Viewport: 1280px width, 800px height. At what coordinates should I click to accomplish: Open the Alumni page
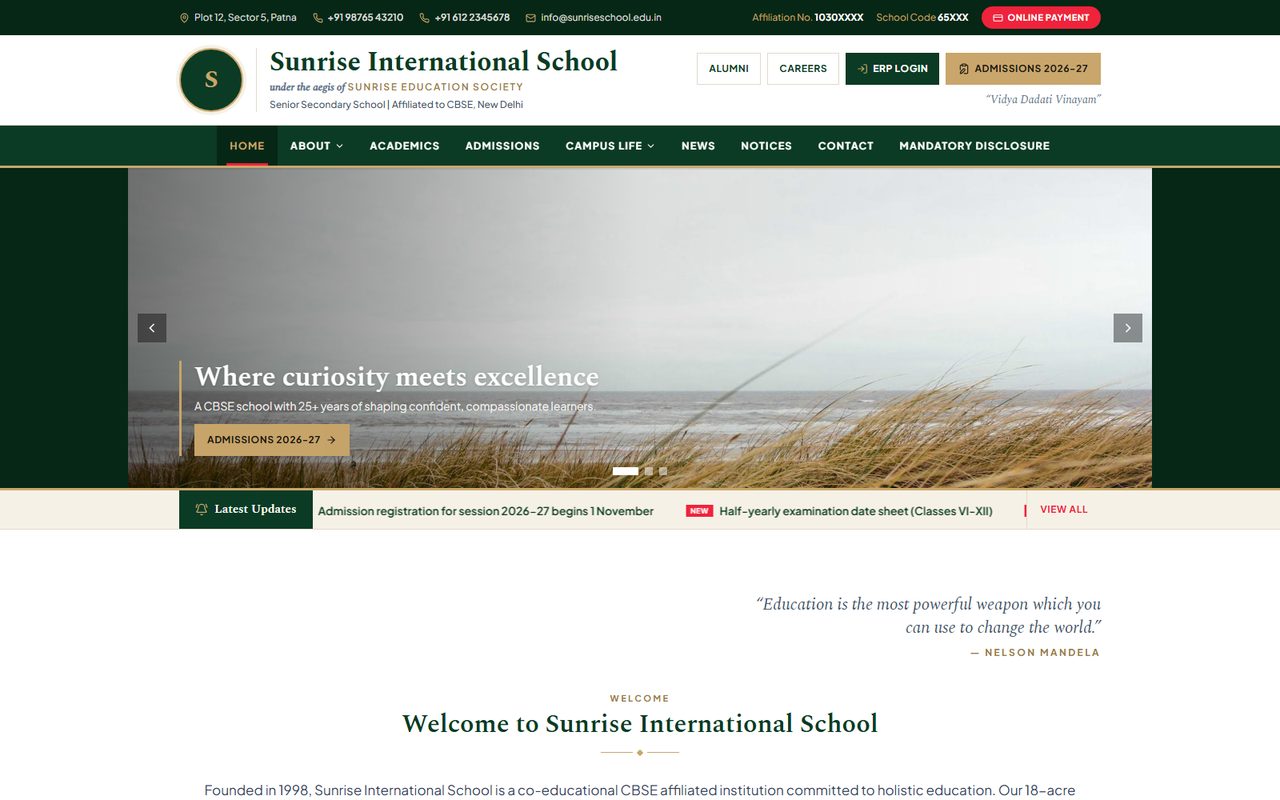coord(729,69)
